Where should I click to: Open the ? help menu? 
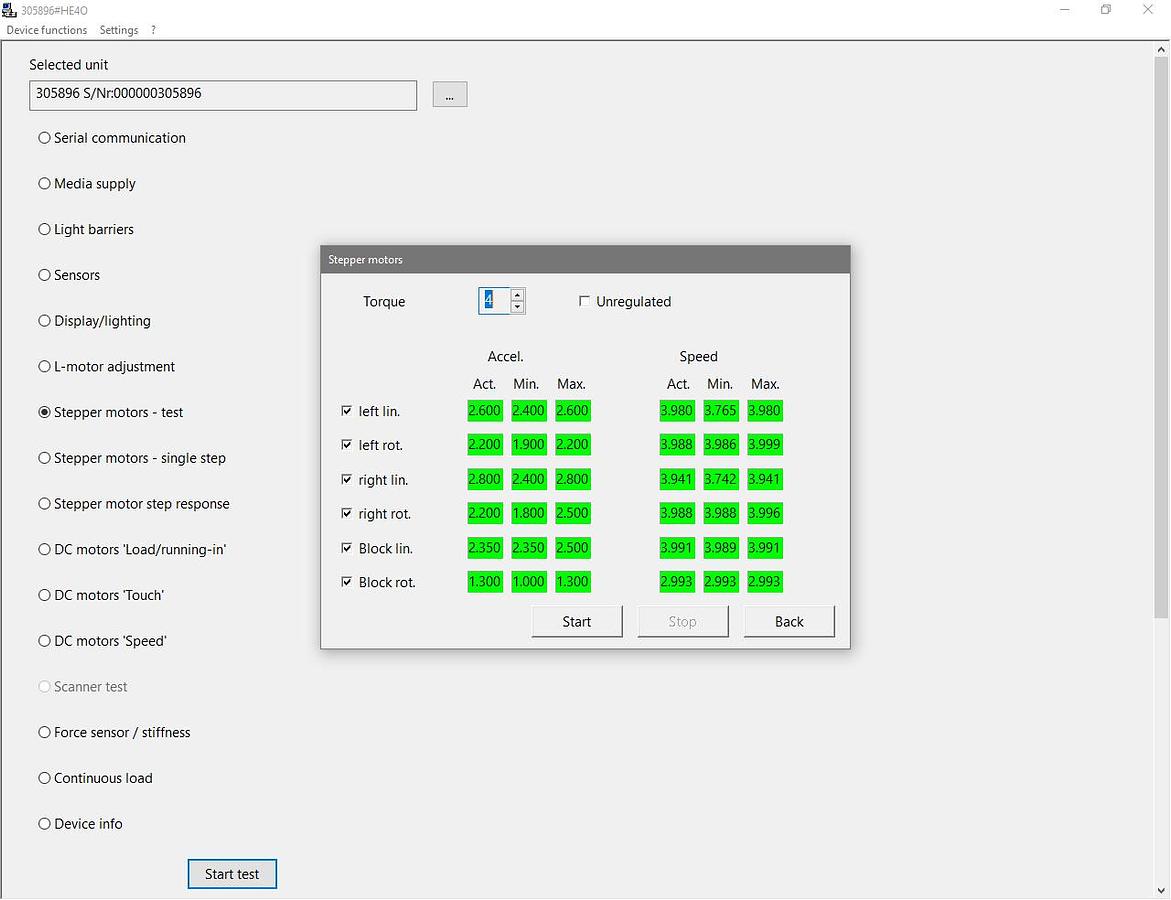[x=154, y=30]
